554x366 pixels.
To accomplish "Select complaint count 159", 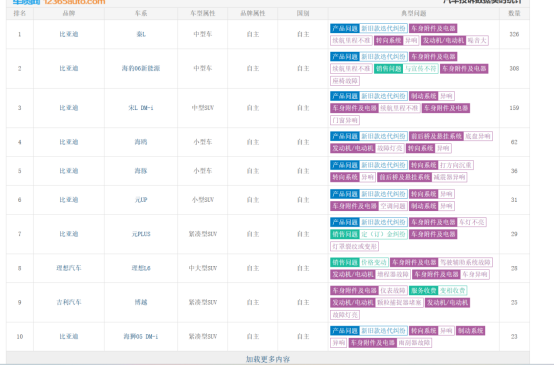I will [x=514, y=108].
